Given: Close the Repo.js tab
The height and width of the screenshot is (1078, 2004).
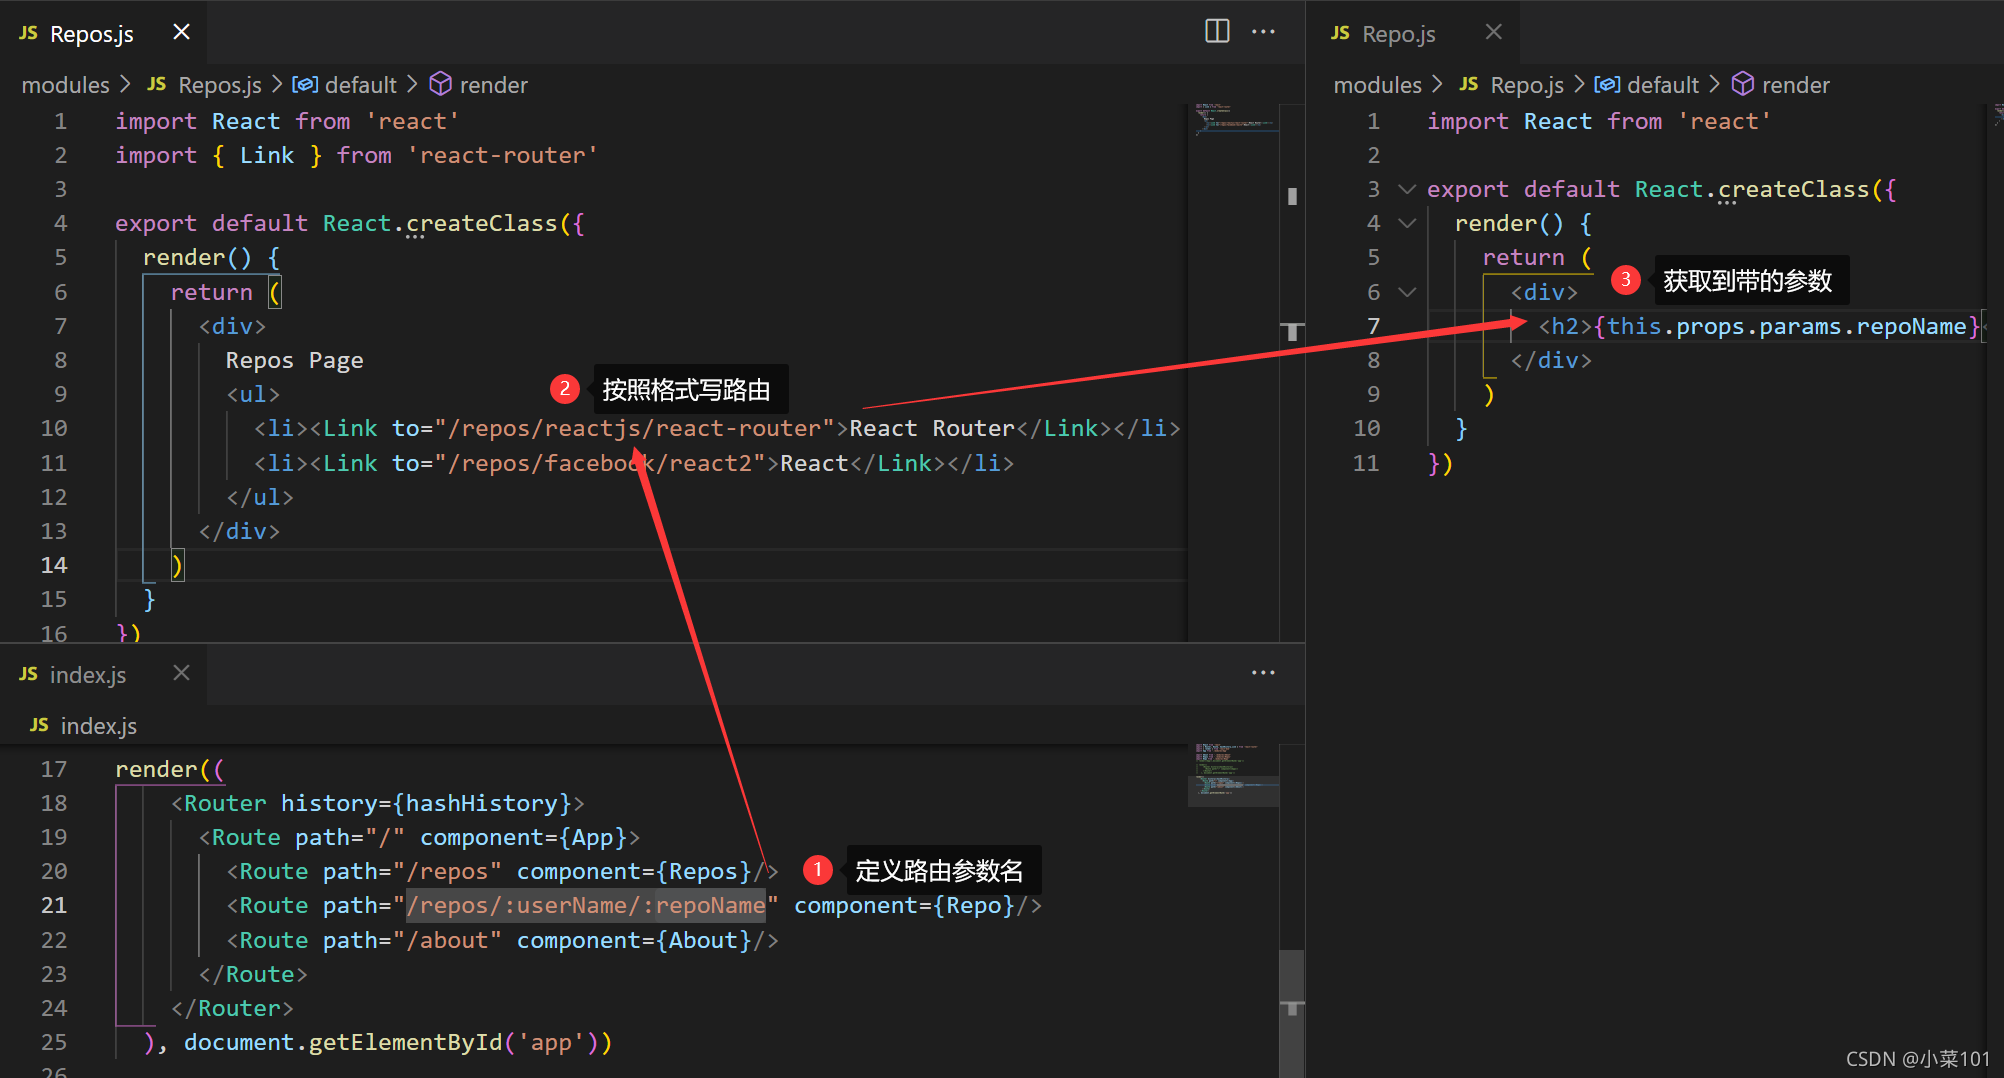Looking at the screenshot, I should click(1493, 32).
